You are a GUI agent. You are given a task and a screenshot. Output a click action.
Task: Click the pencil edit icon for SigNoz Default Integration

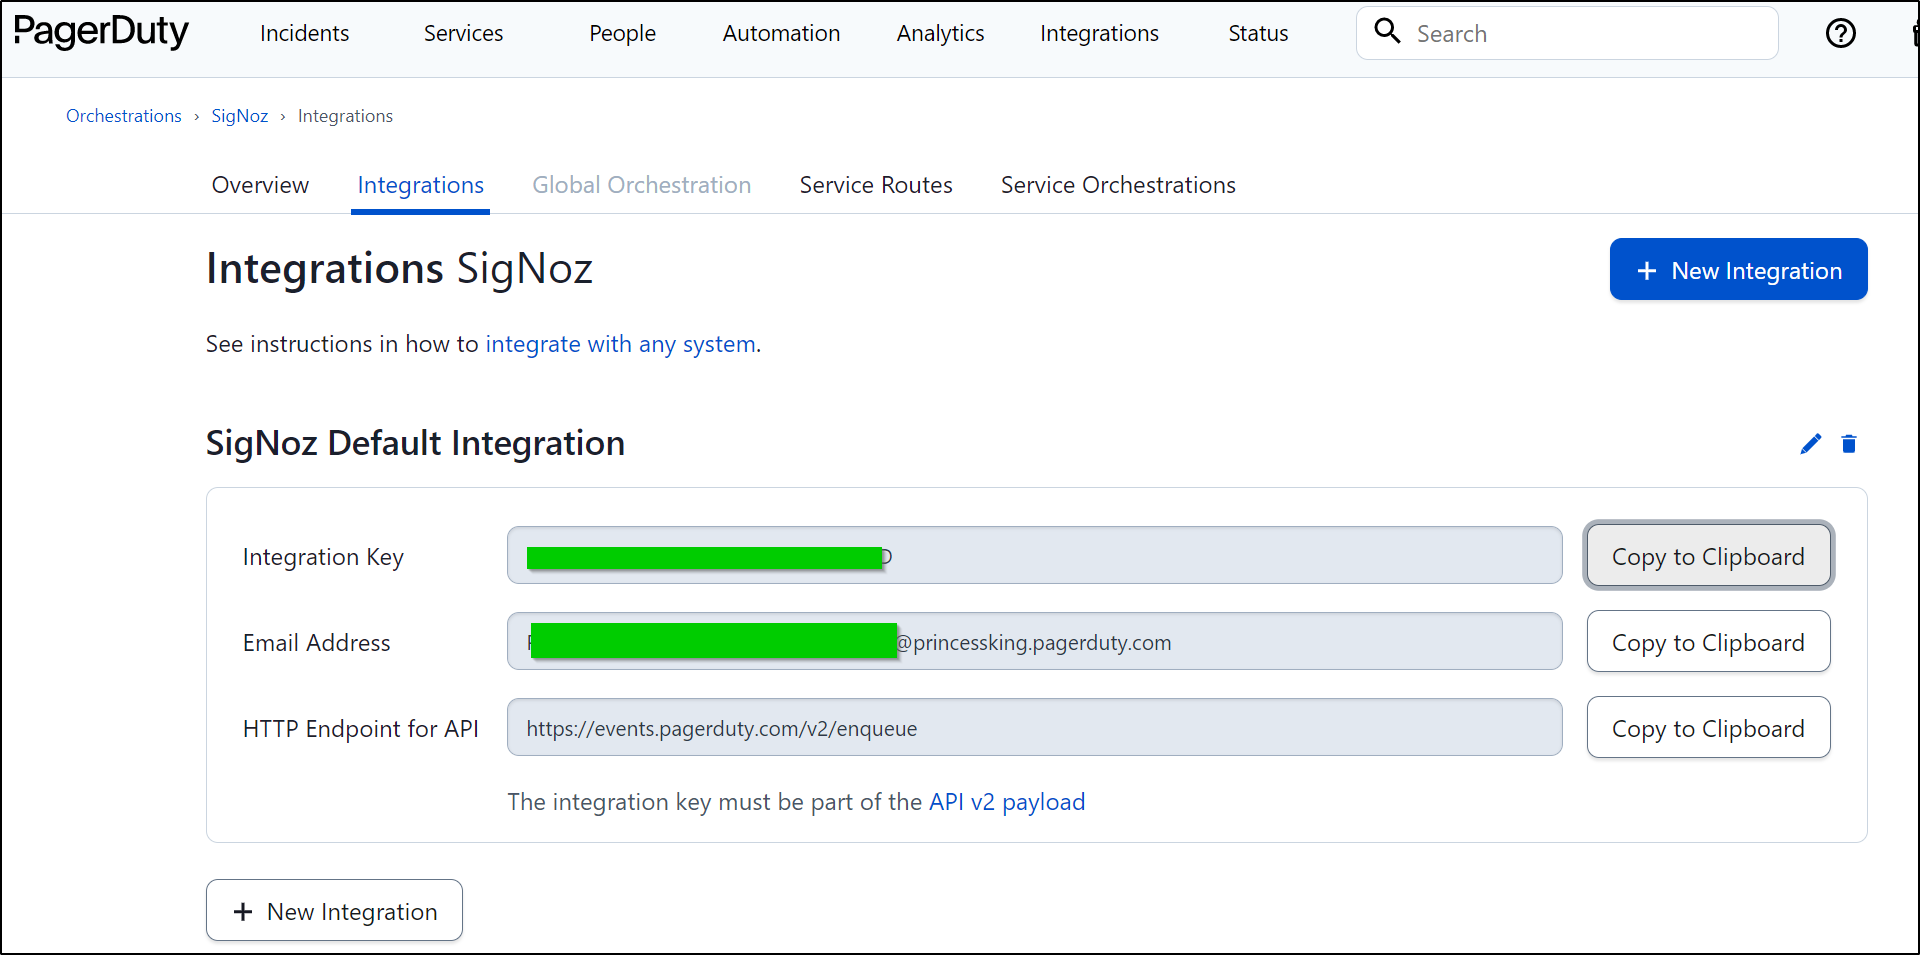[x=1810, y=444]
